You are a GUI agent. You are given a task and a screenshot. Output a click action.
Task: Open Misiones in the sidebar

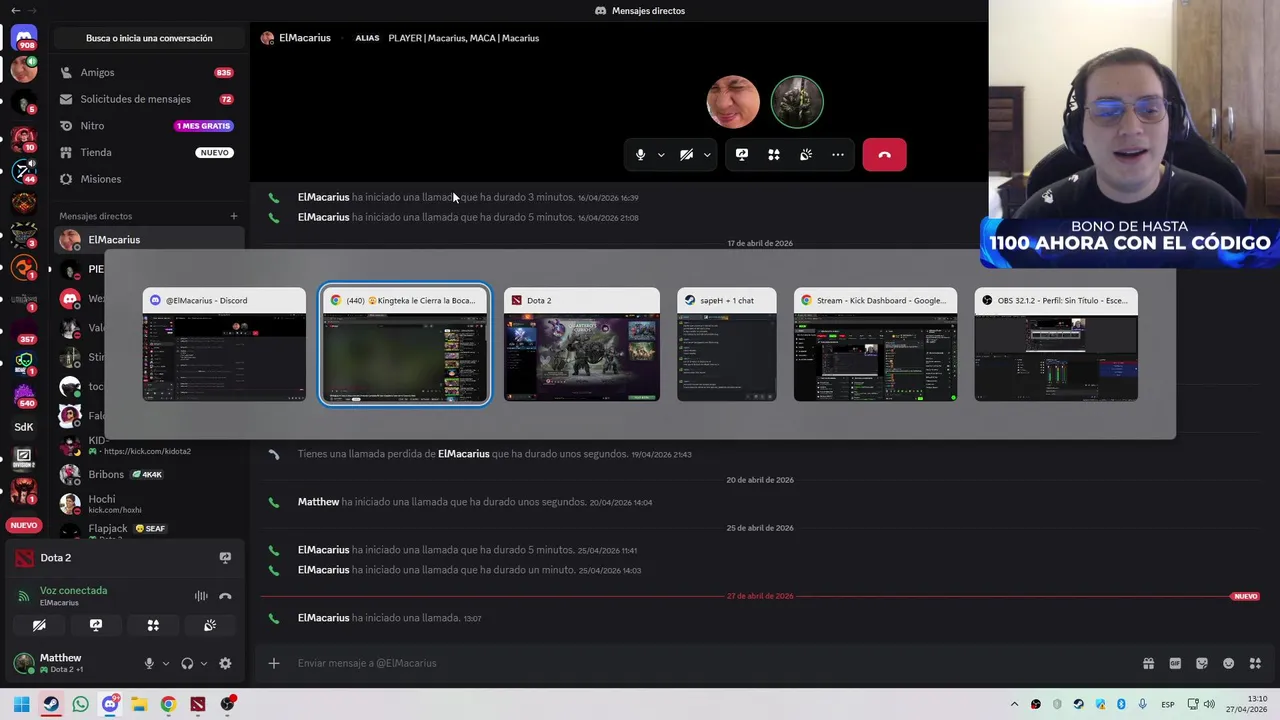149,179
